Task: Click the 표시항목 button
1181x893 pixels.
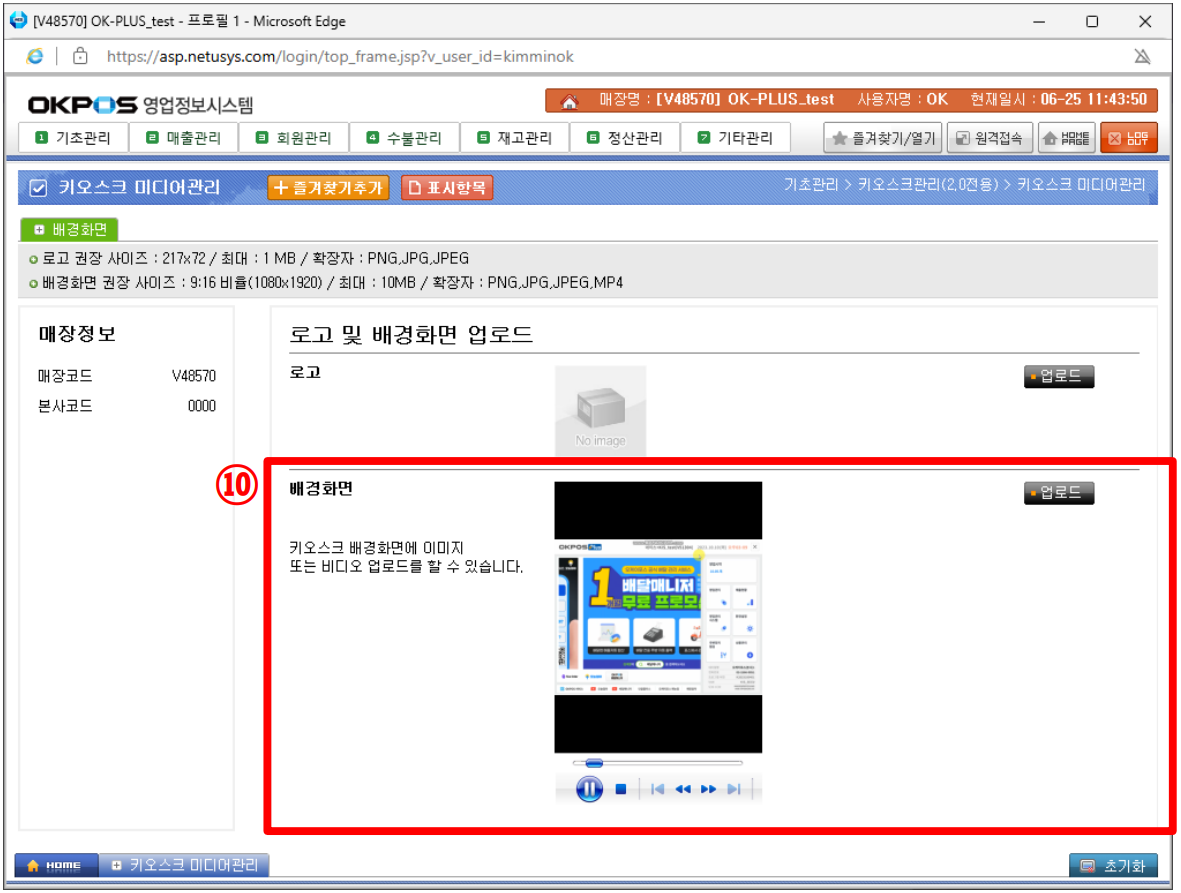Action: pos(447,187)
